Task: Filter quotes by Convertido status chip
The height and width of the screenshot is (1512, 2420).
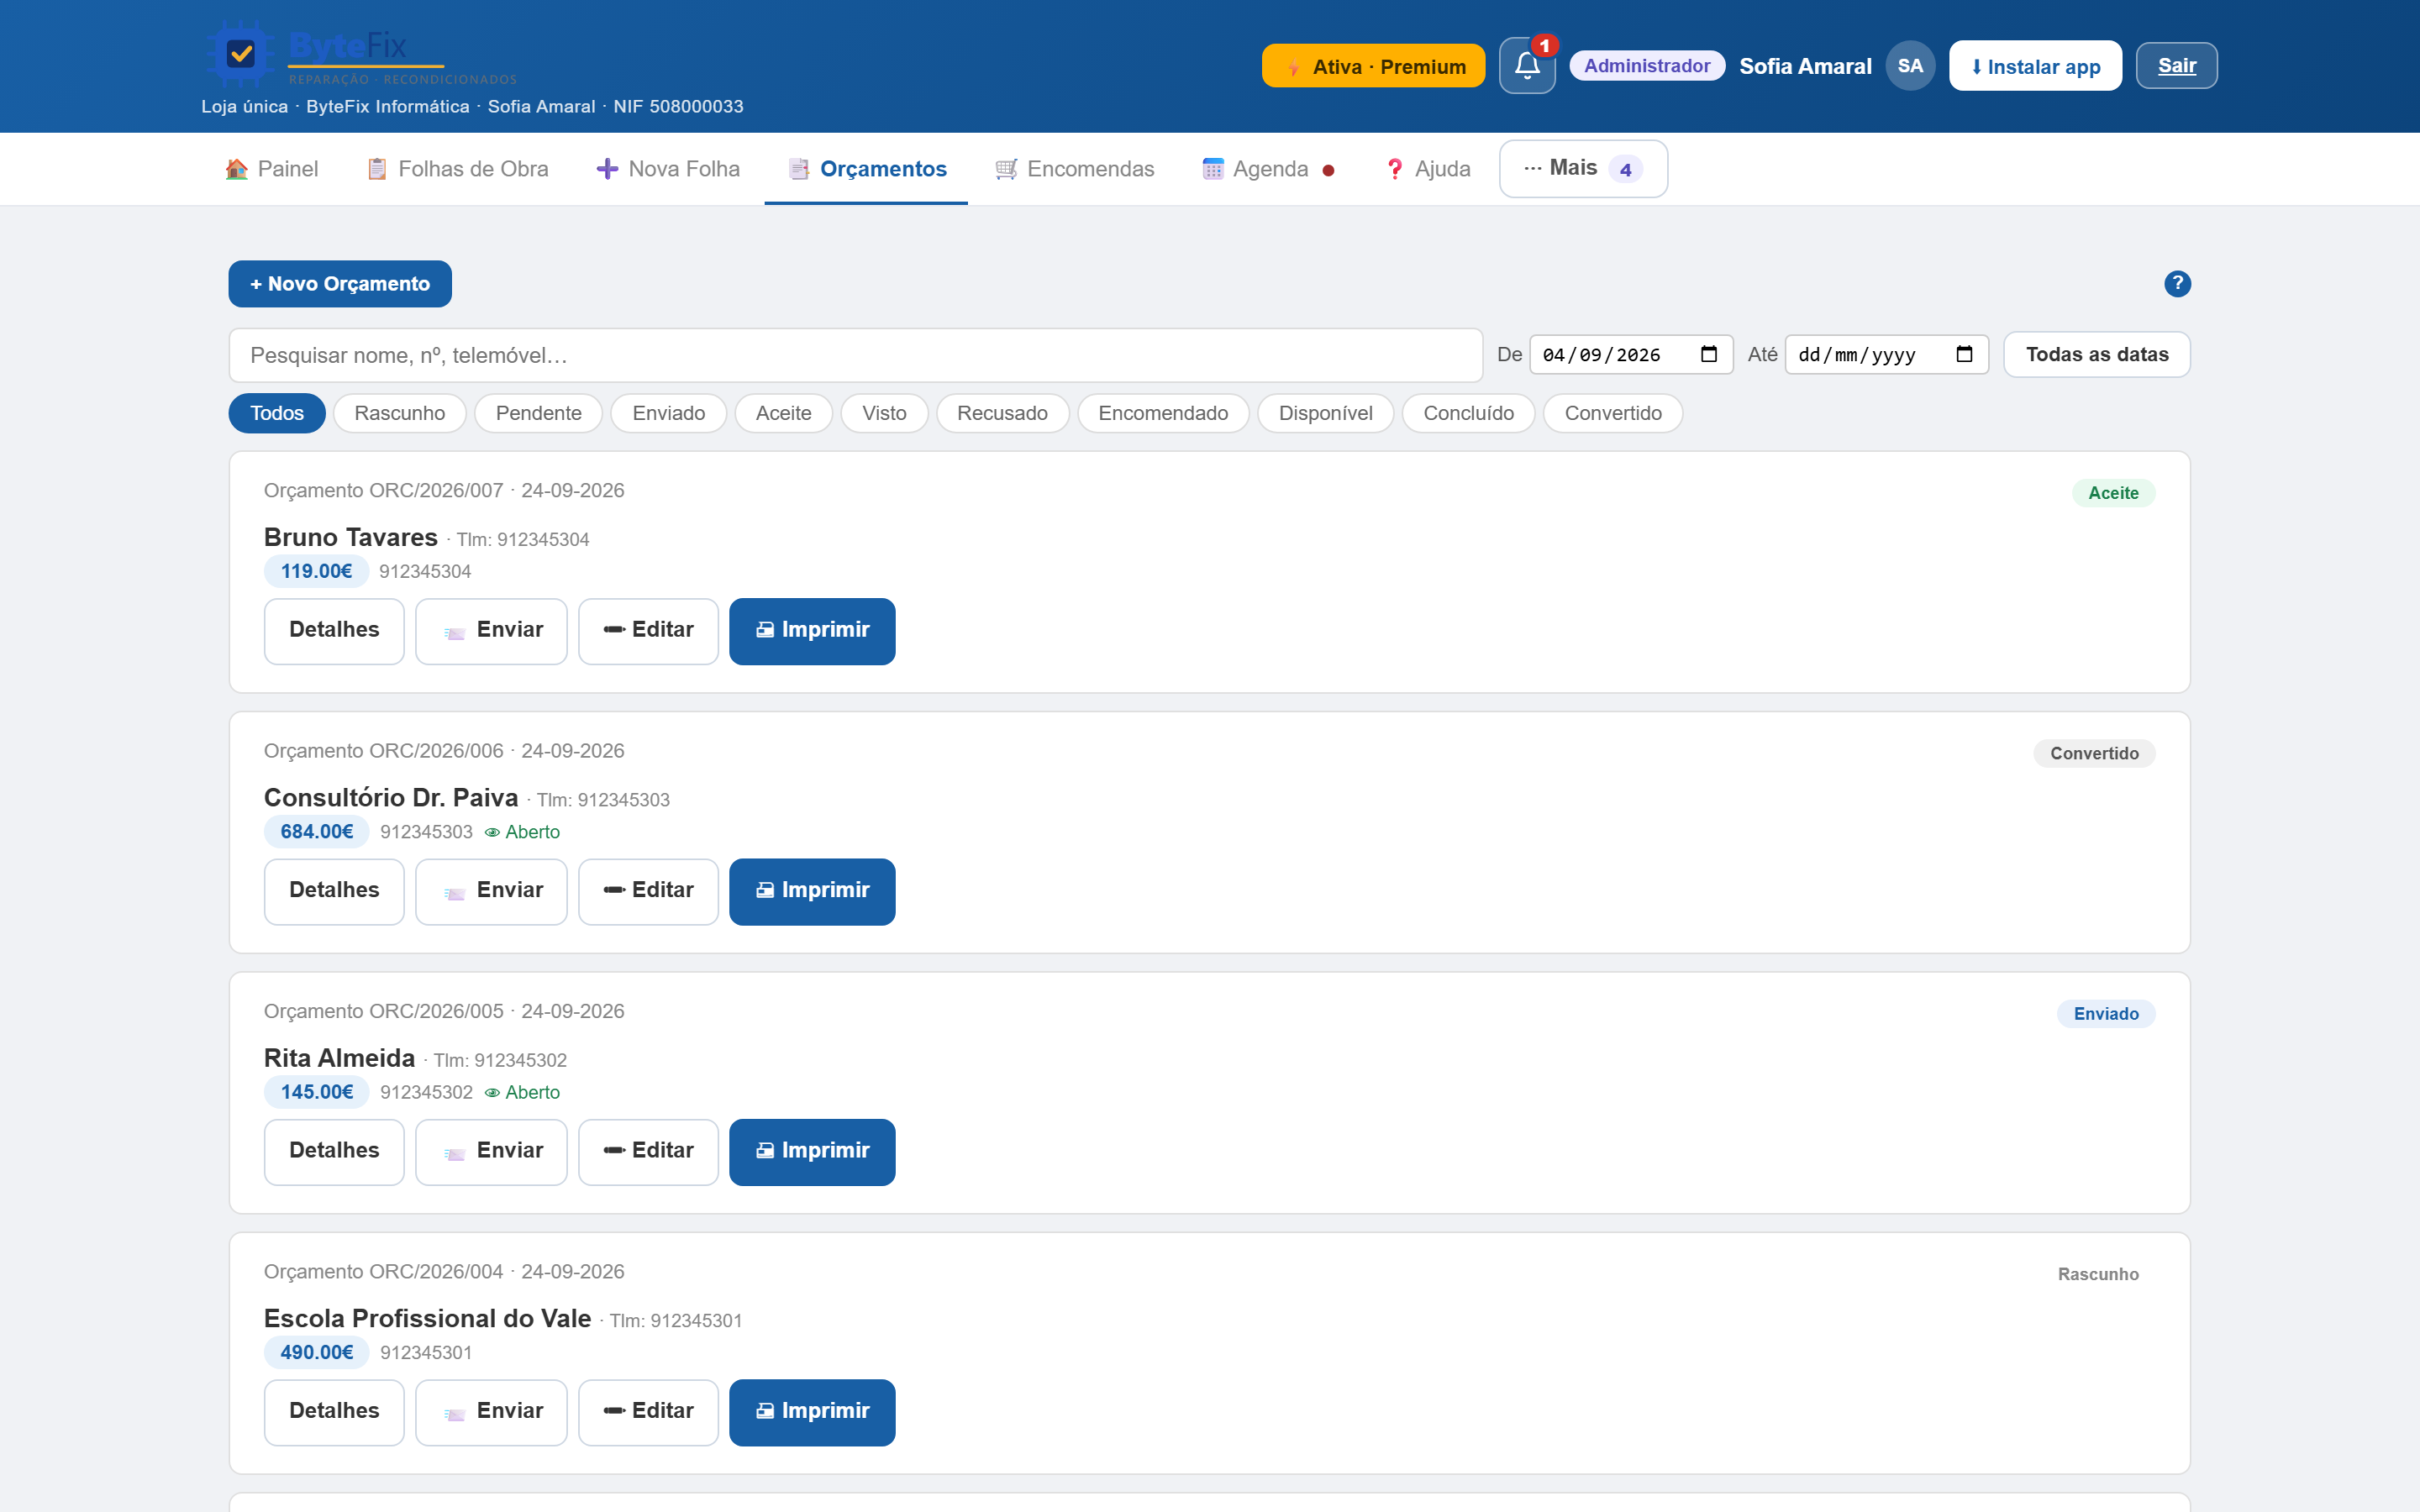Action: [1612, 413]
